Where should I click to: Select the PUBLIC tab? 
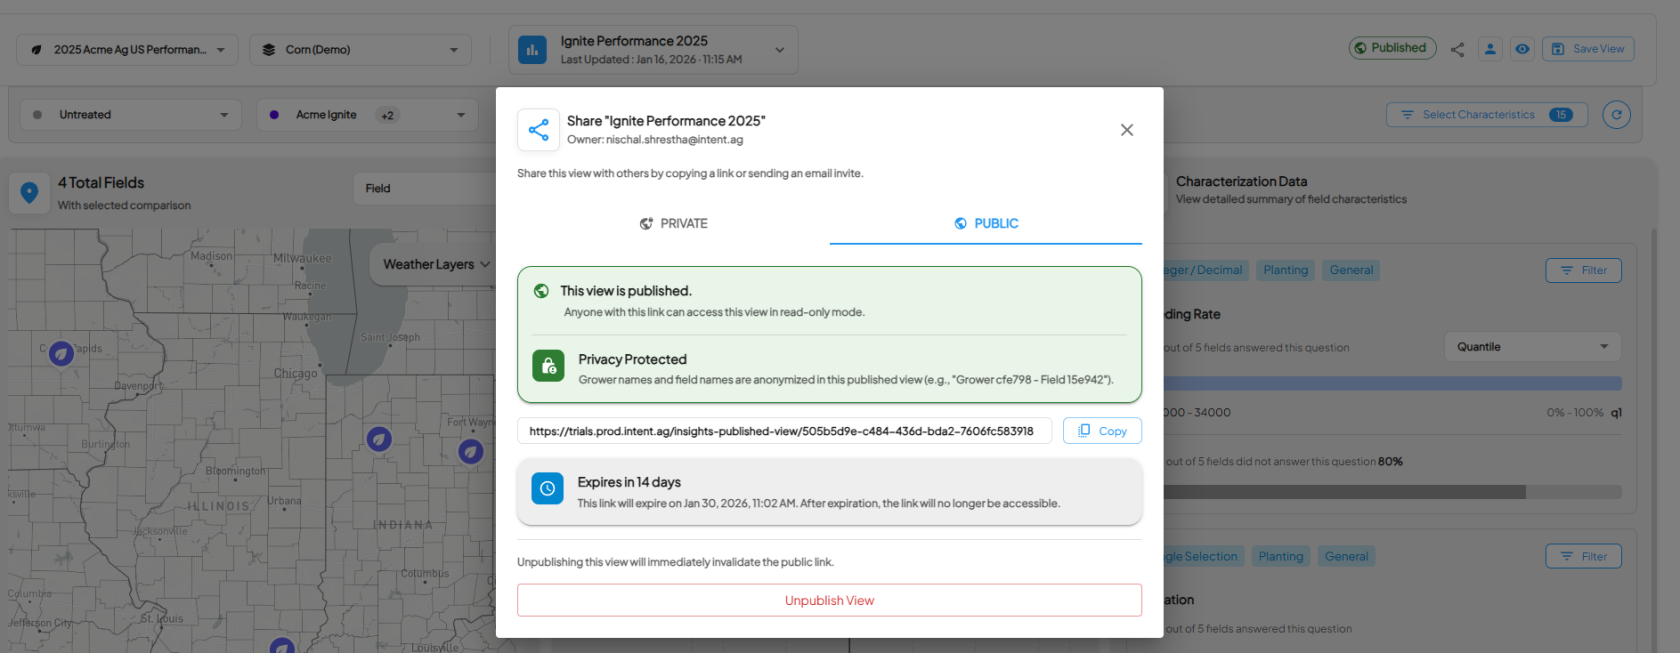986,224
